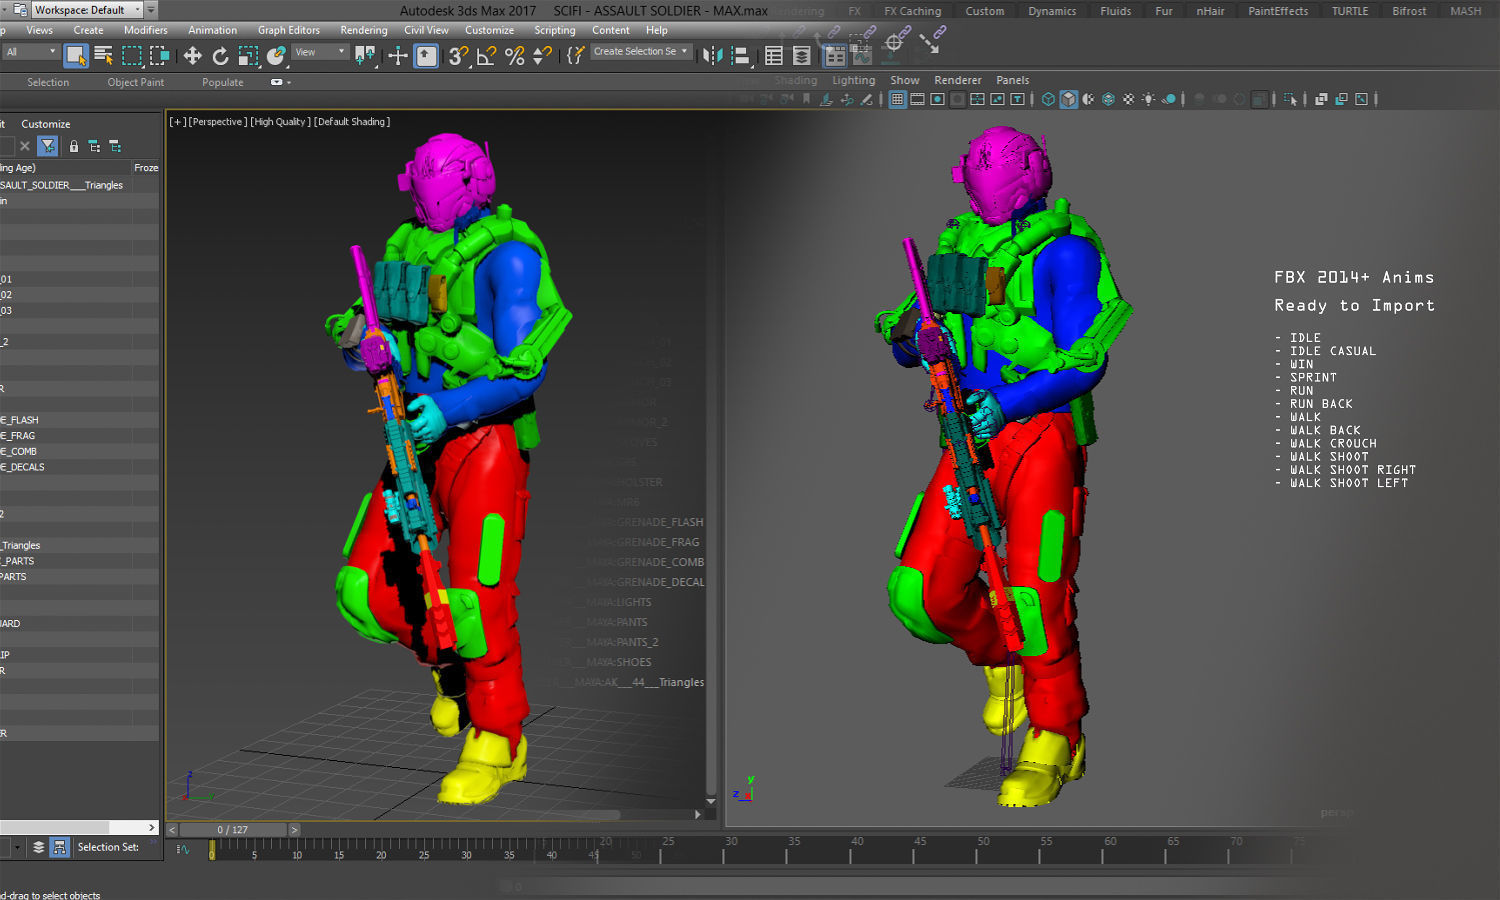This screenshot has width=1500, height=900.
Task: Open reference coordinate system View dropdown
Action: [320, 52]
